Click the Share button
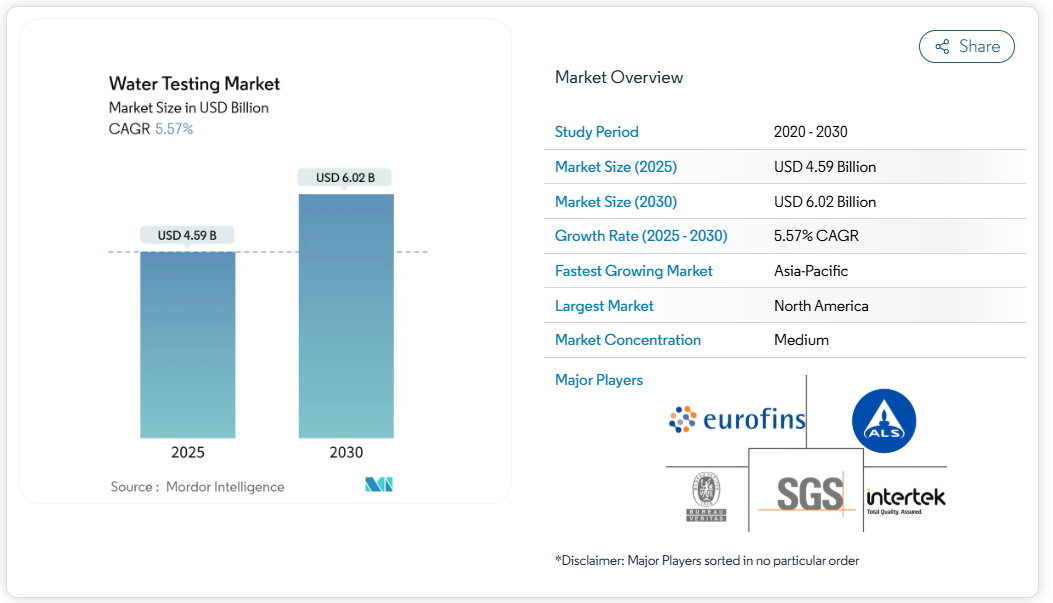Image resolution: width=1053 pixels, height=603 pixels. [966, 47]
